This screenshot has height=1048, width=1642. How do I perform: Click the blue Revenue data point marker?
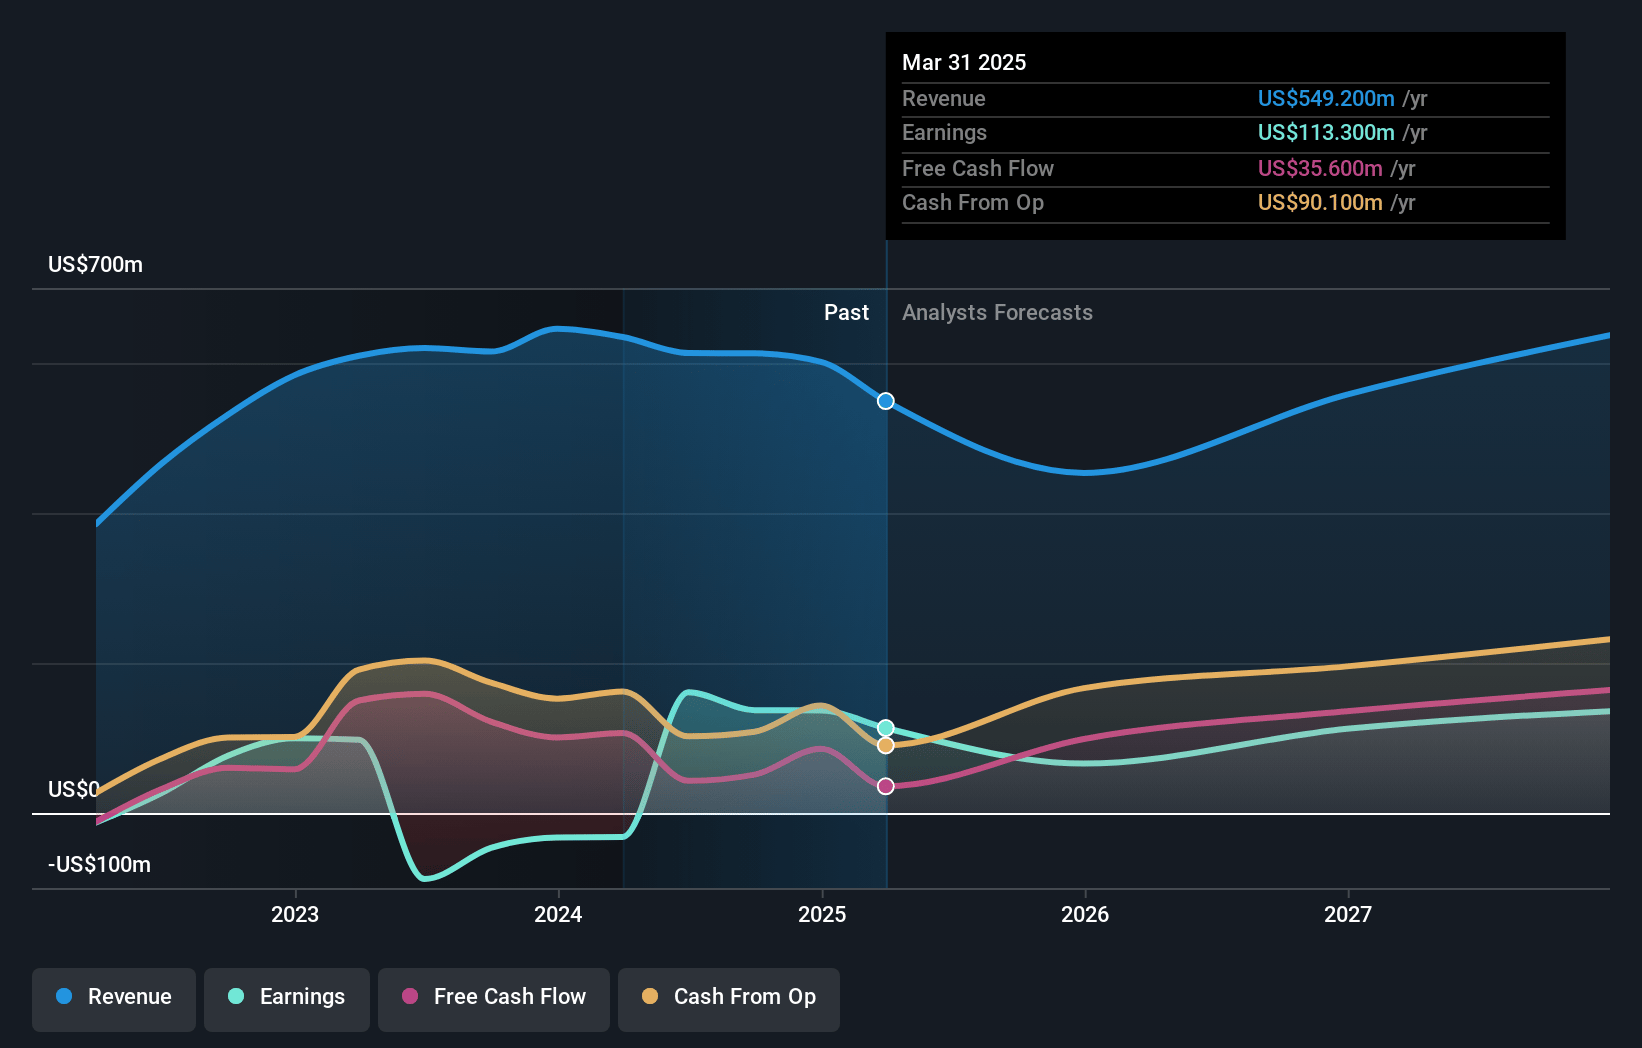886,401
